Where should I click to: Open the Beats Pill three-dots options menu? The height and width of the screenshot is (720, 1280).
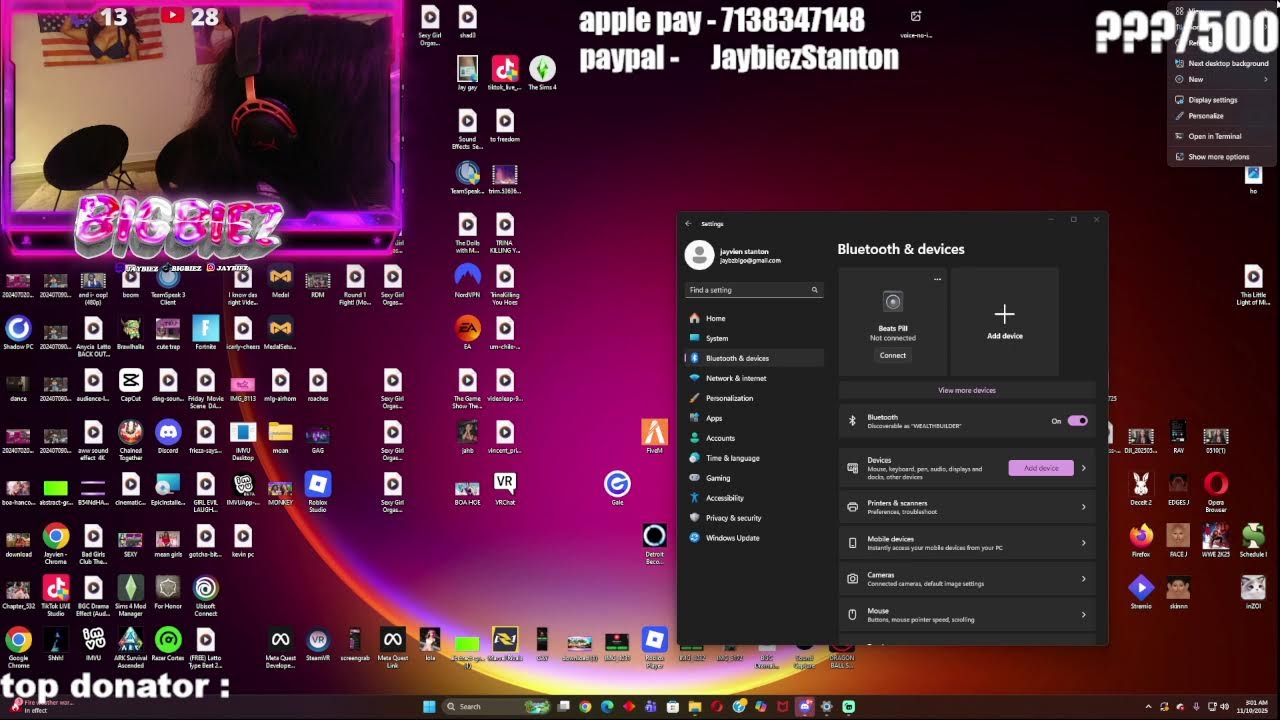[937, 279]
